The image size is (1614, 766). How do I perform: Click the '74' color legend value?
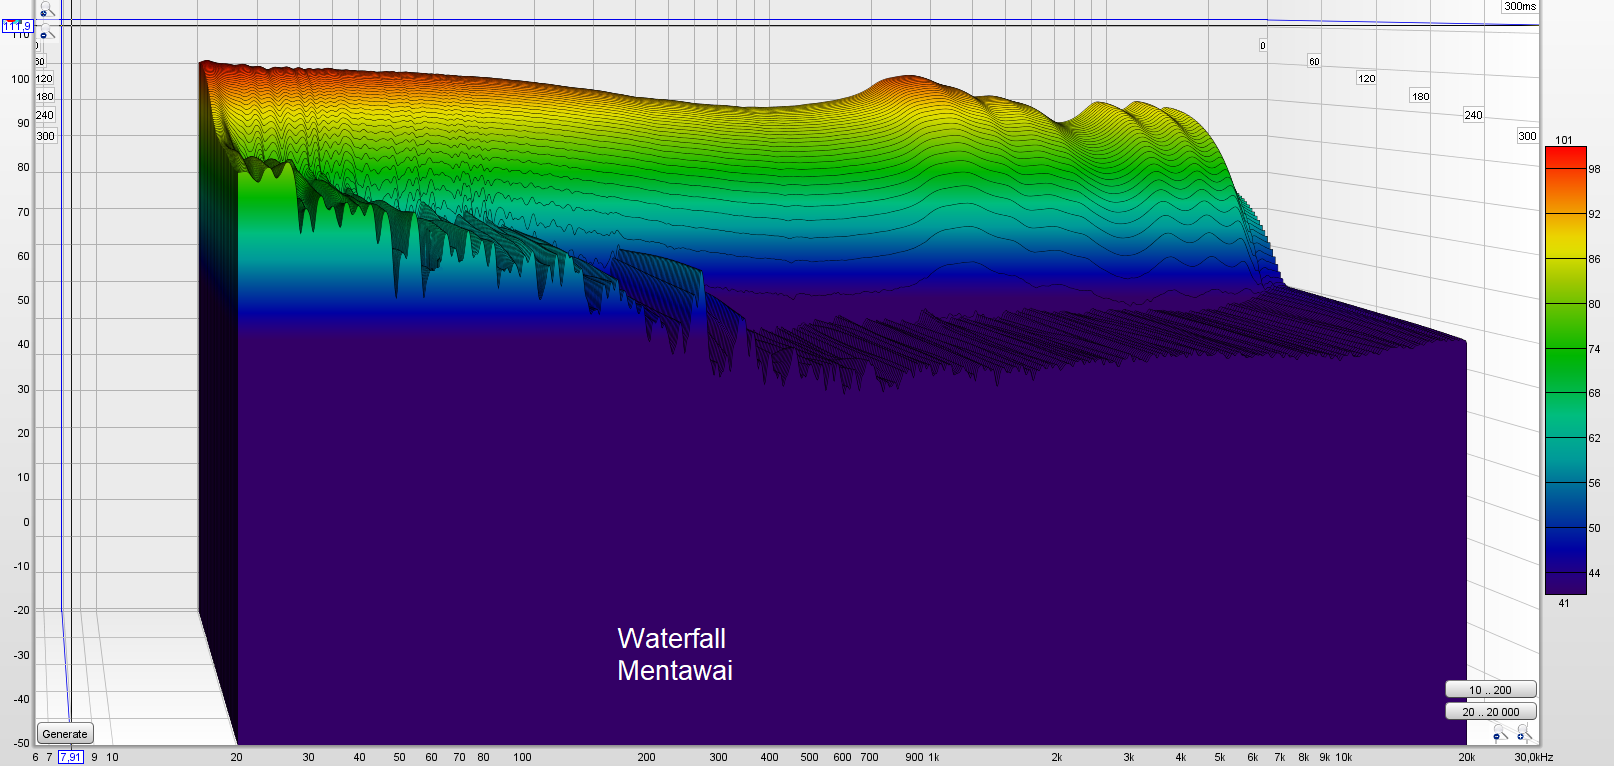pyautogui.click(x=1594, y=349)
